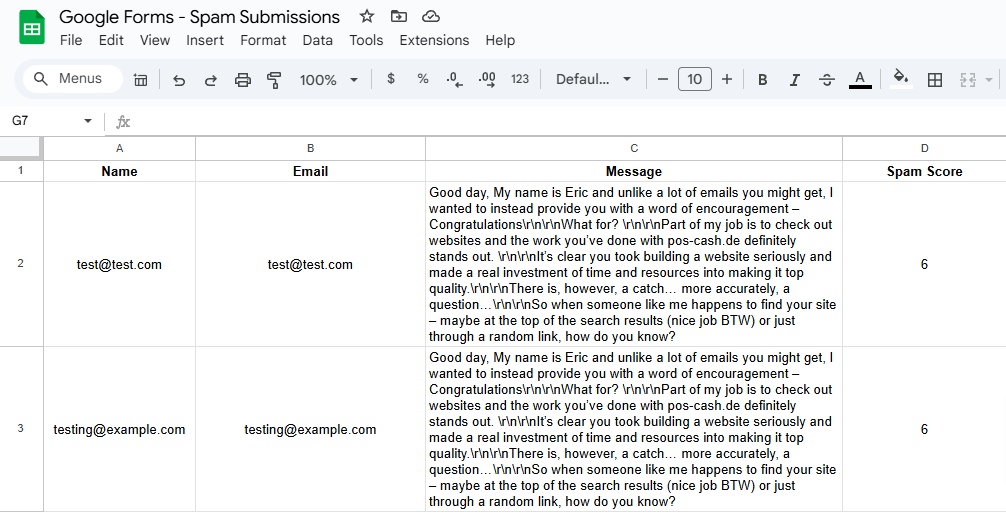
Task: Select name cell test@test.com
Action: [x=119, y=264]
